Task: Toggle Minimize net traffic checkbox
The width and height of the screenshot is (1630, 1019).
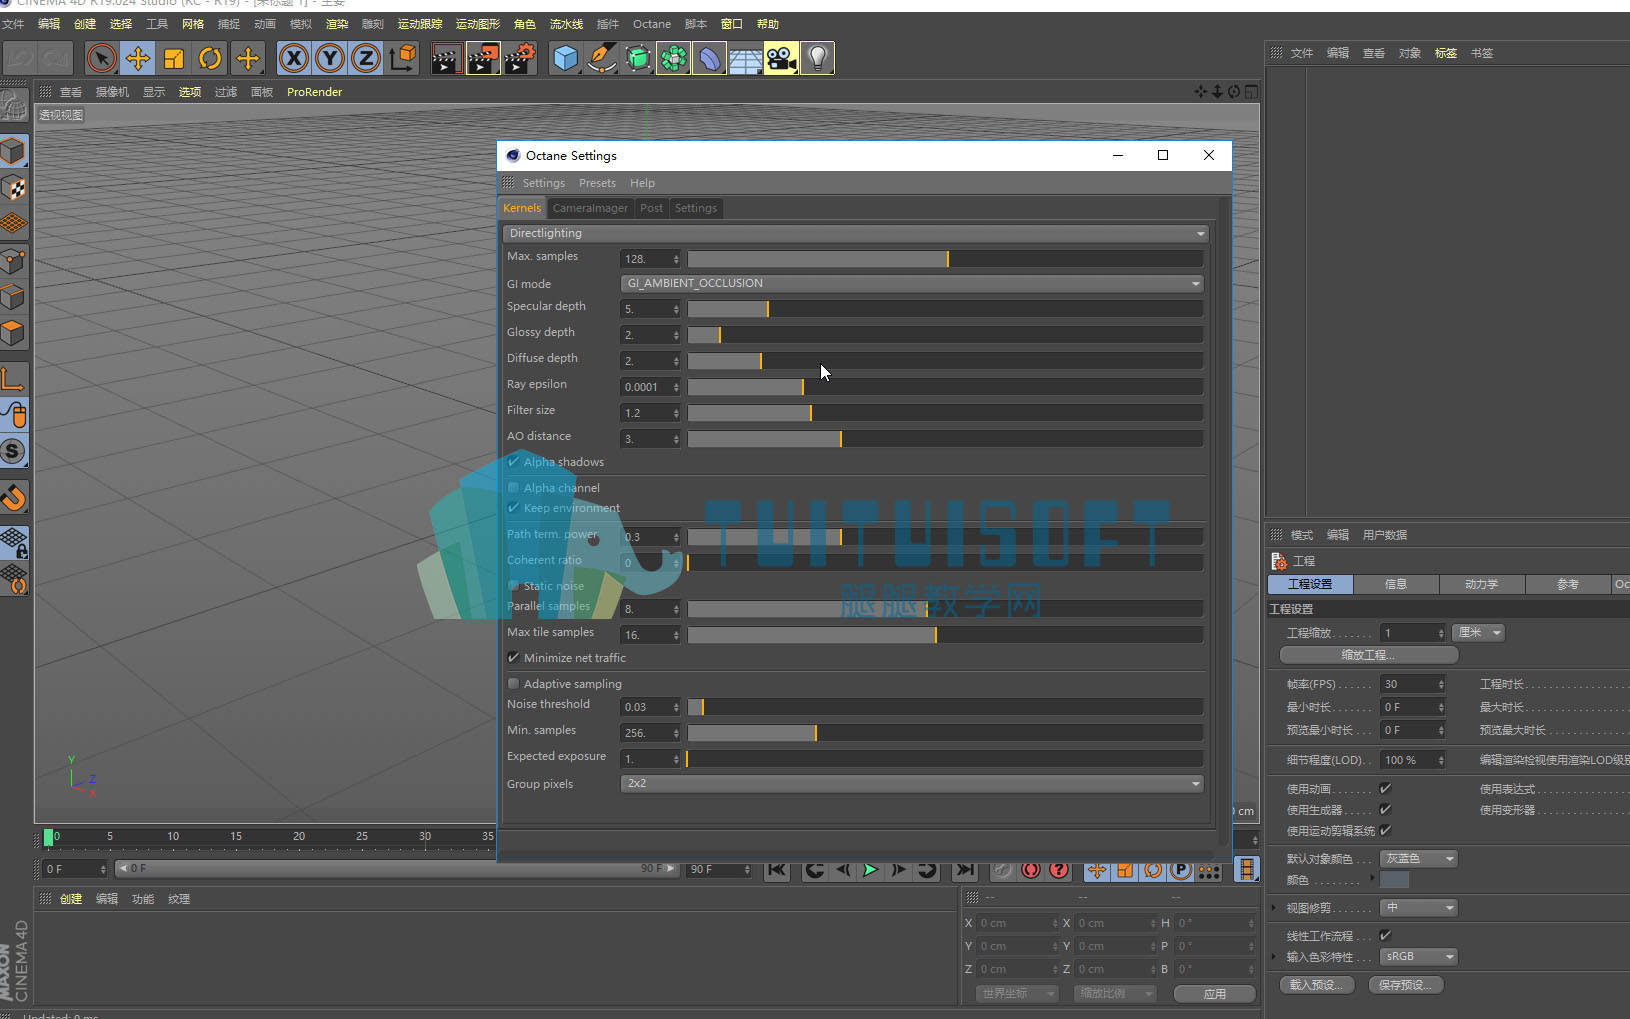Action: (513, 658)
